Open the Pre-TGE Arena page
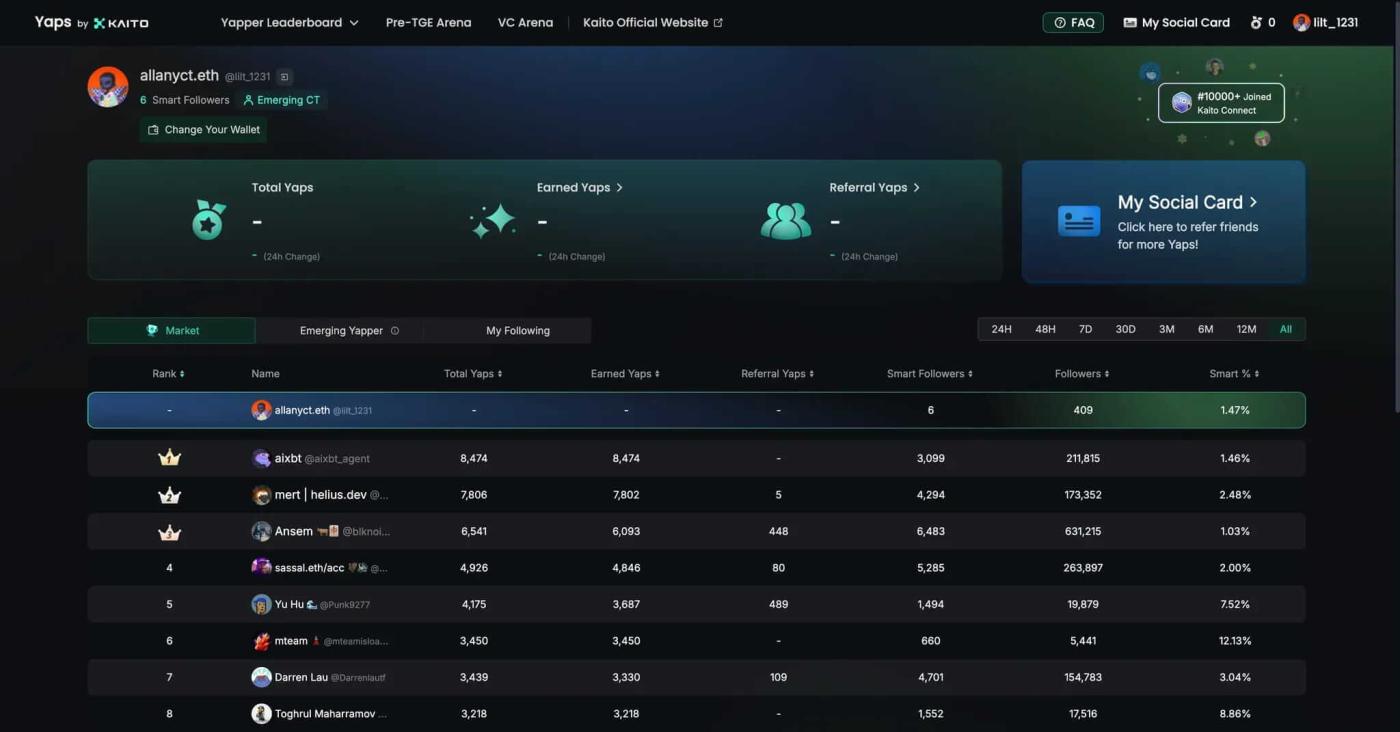Viewport: 1400px width, 732px height. (428, 22)
